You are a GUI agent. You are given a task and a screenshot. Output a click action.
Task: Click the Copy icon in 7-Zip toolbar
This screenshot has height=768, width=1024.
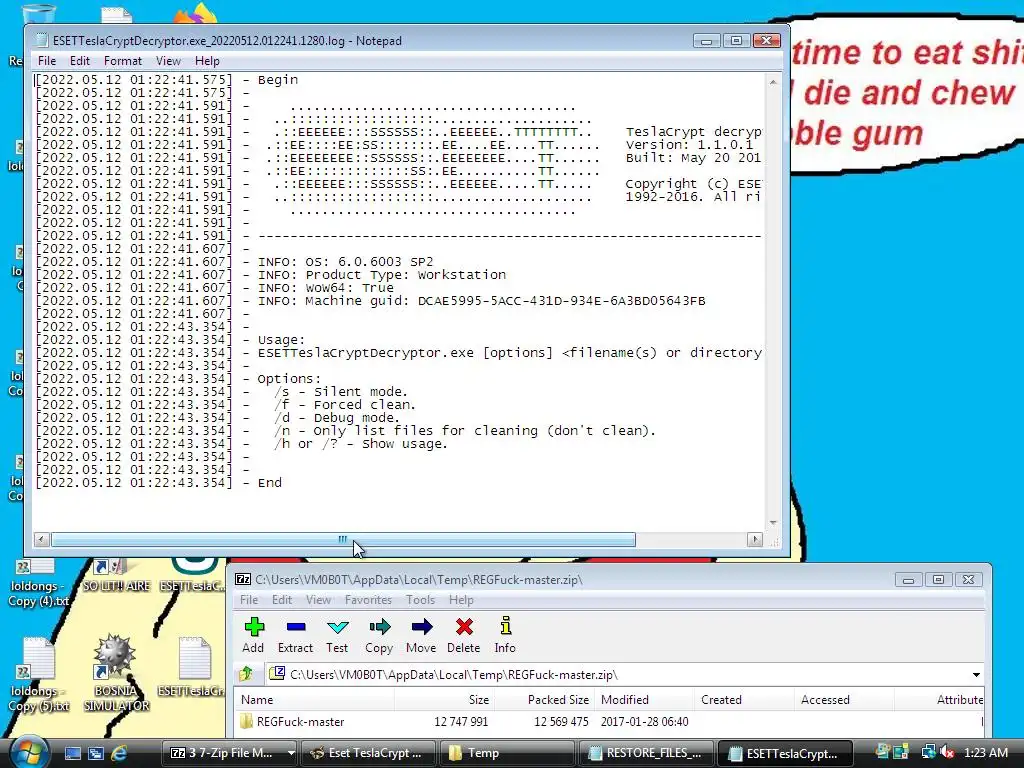pos(379,628)
